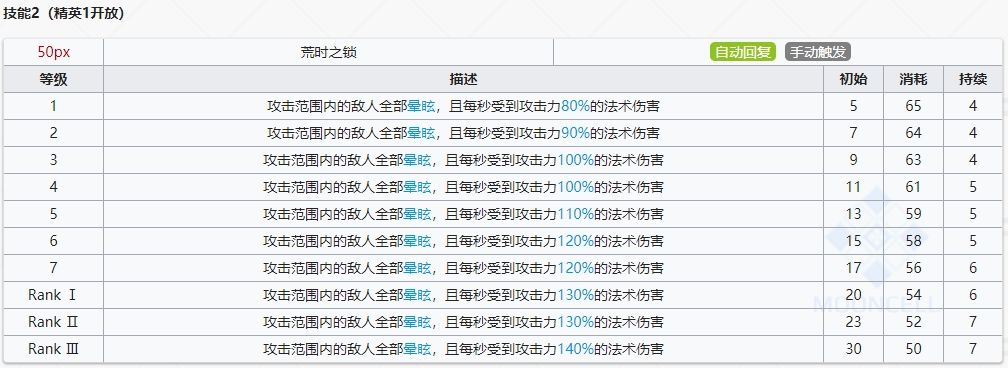Screen dimensions: 1008x368
Task: Click cost value 61 in level 4 row
Action: (x=914, y=187)
